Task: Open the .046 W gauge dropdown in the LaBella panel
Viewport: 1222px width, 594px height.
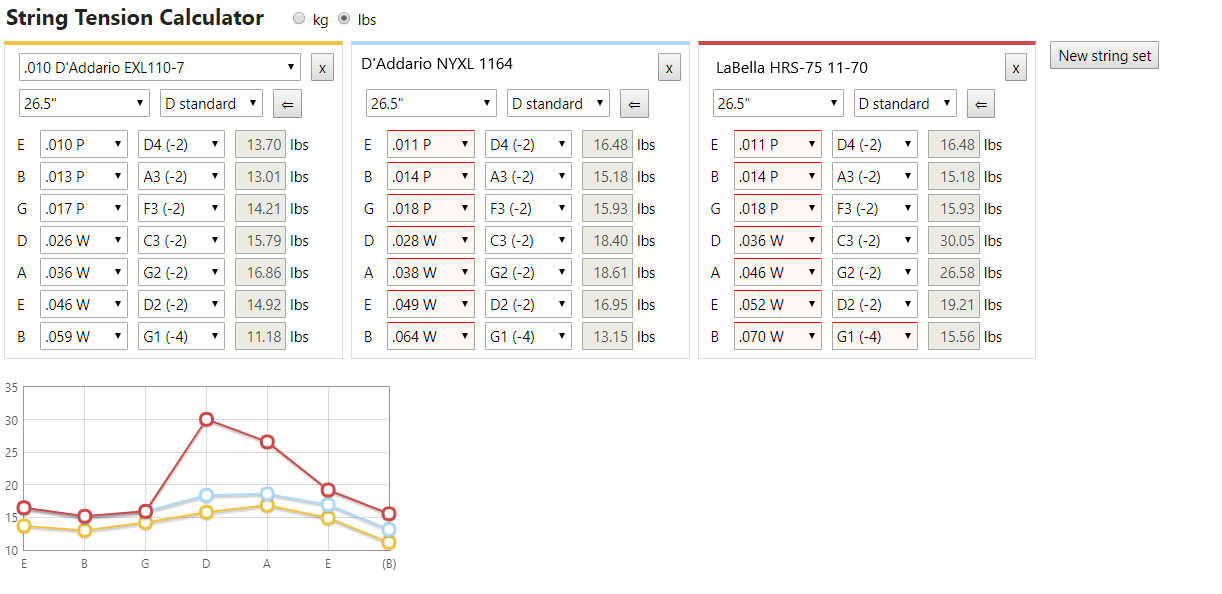Action: 778,272
